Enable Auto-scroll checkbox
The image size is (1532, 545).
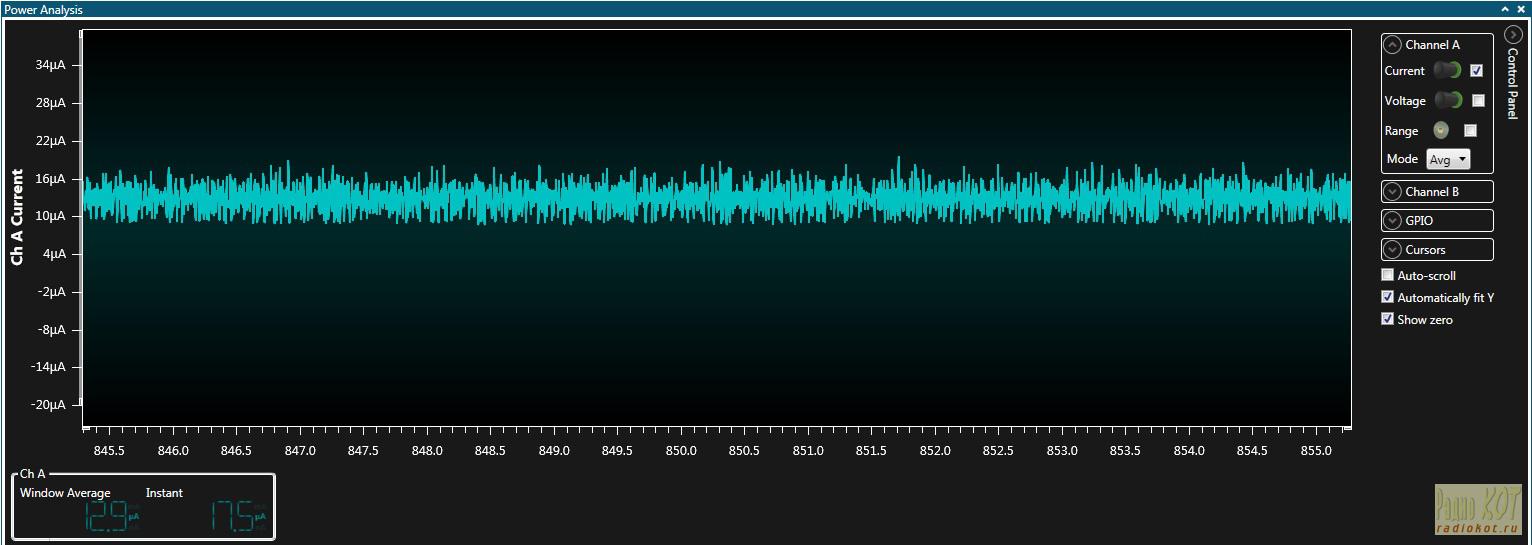1387,275
